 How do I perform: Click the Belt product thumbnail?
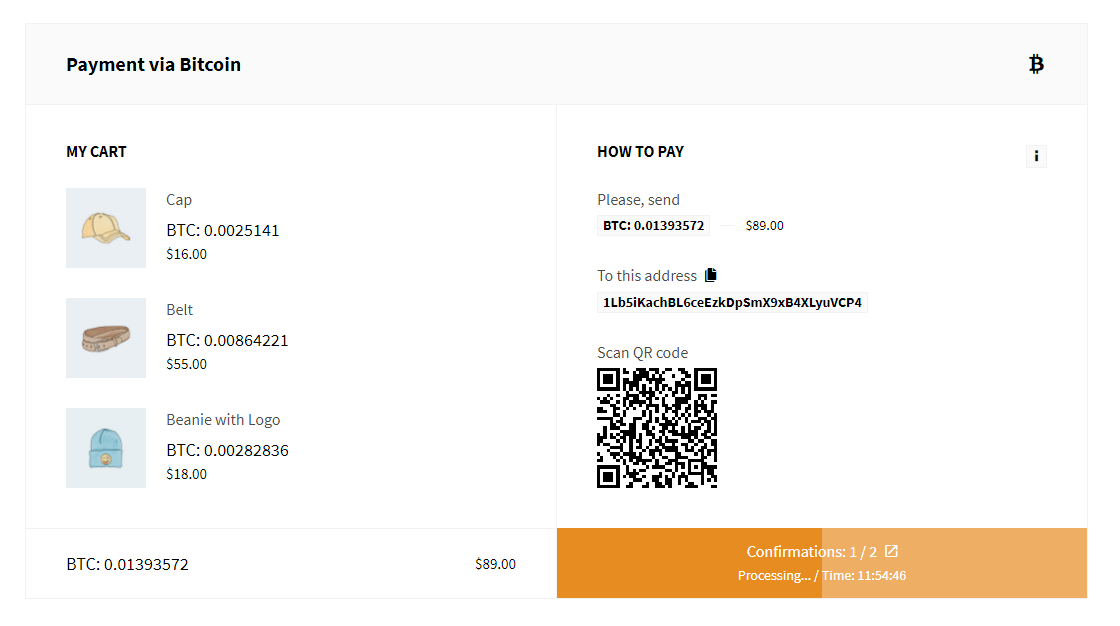click(106, 338)
